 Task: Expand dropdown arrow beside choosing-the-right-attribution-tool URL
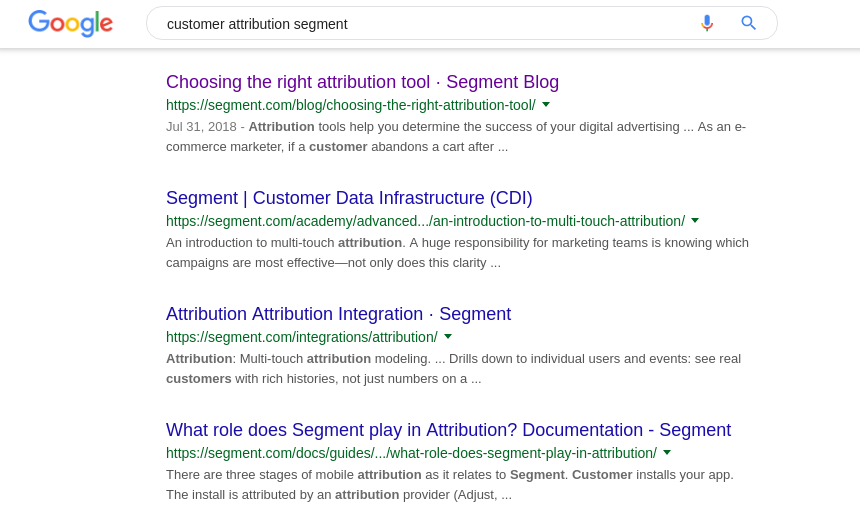coord(546,104)
